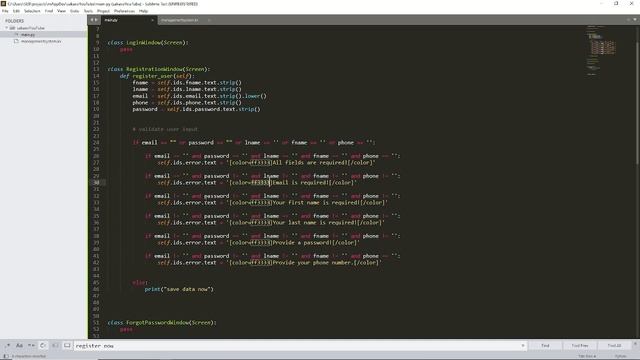This screenshot has height=360, width=640.
Task: Open the Selection menu
Action: [x=32, y=11]
